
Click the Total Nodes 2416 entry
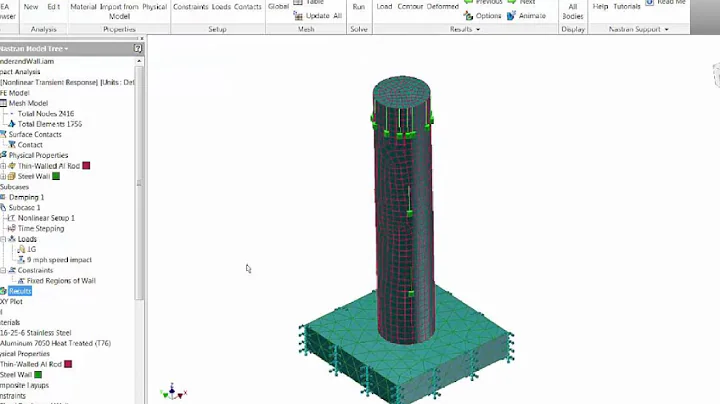click(46, 113)
